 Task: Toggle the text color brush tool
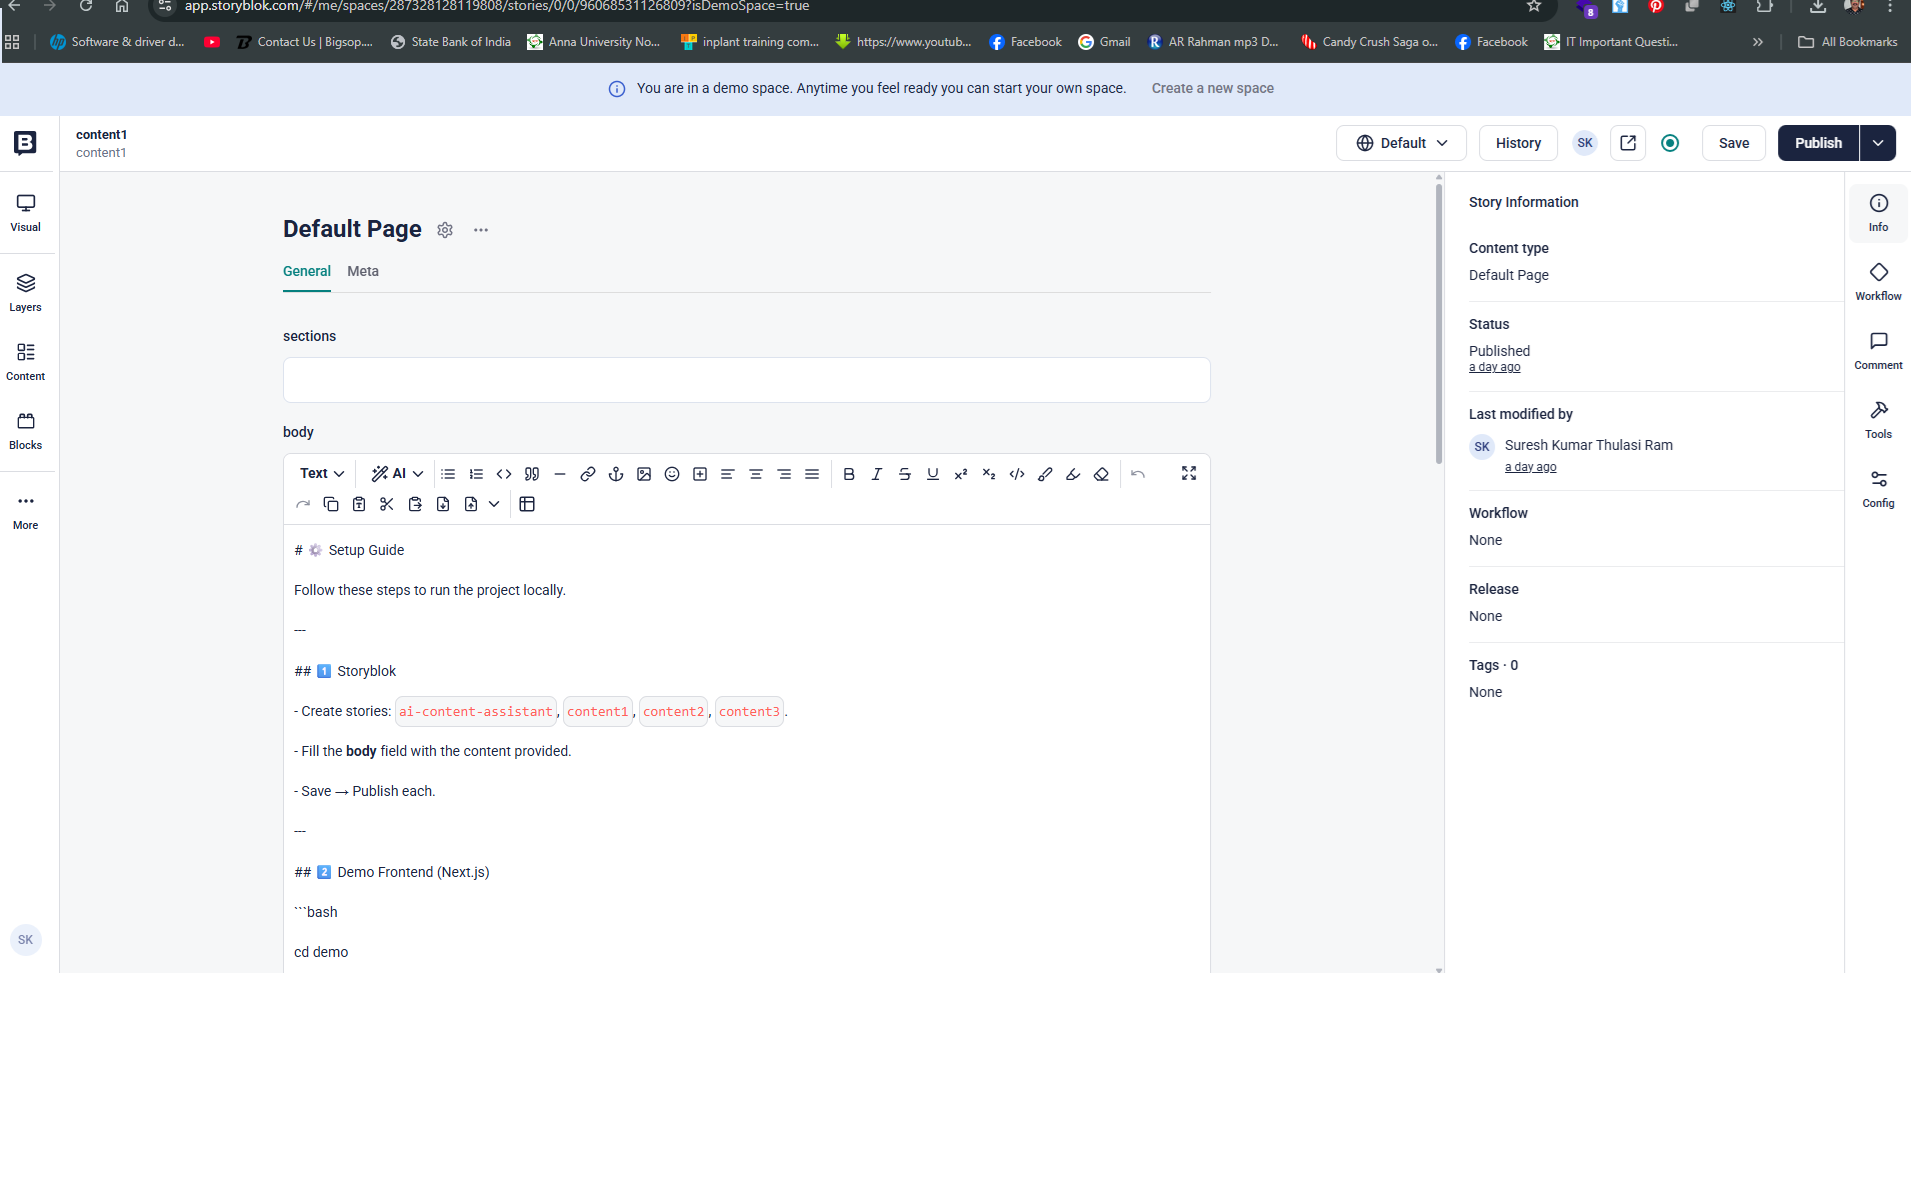(1045, 474)
